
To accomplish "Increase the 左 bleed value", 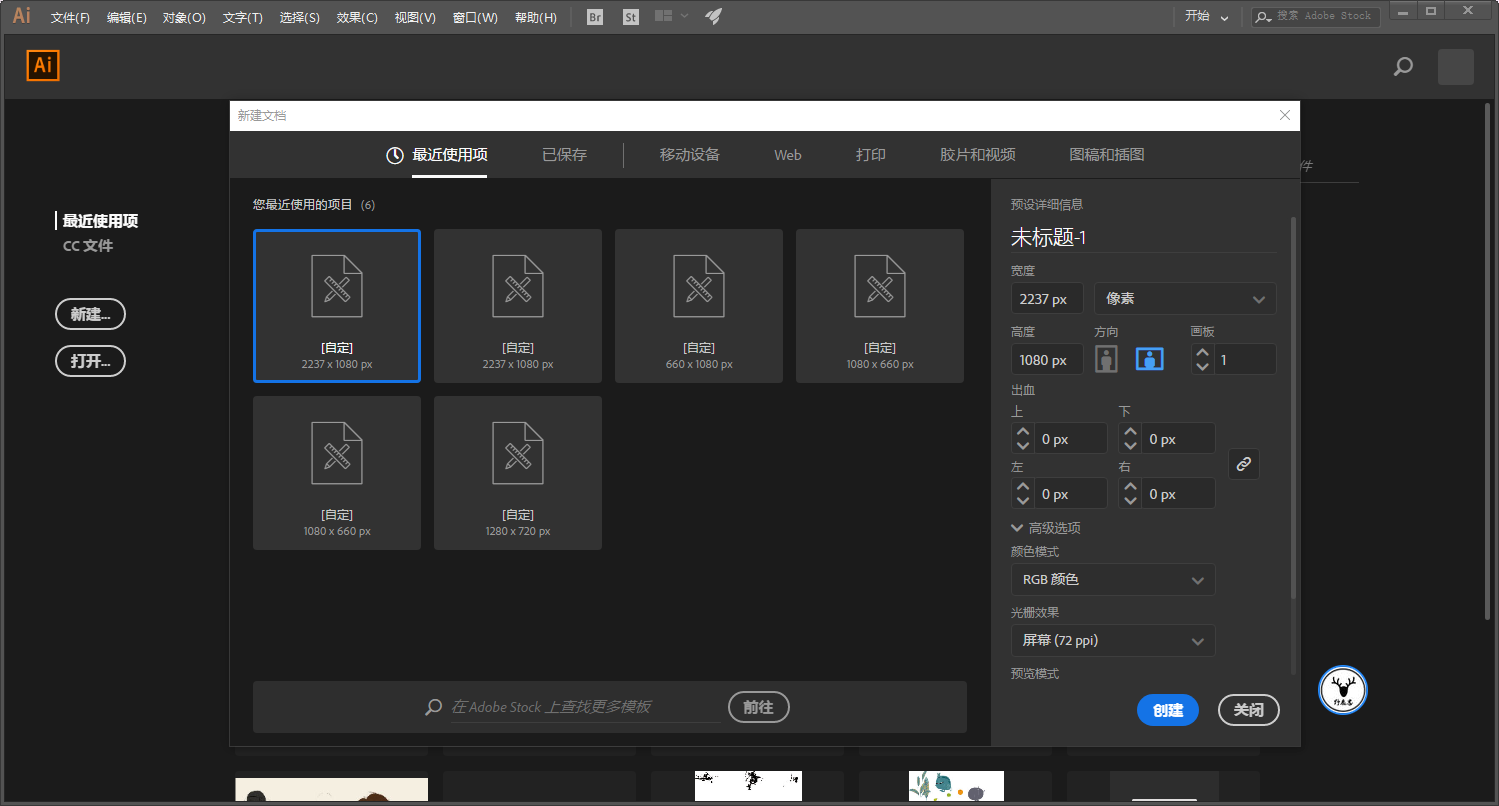I will pos(1022,486).
